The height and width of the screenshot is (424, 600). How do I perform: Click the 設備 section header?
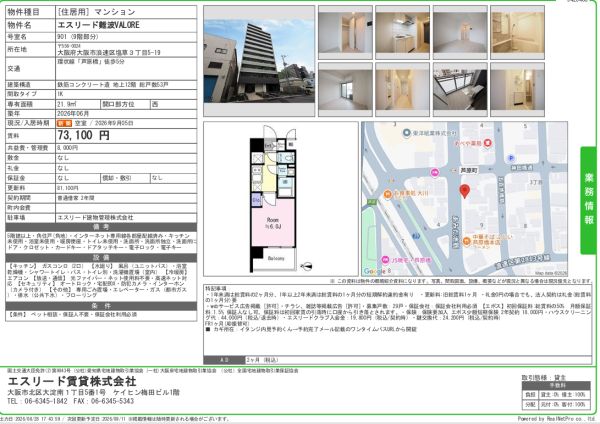(101, 258)
